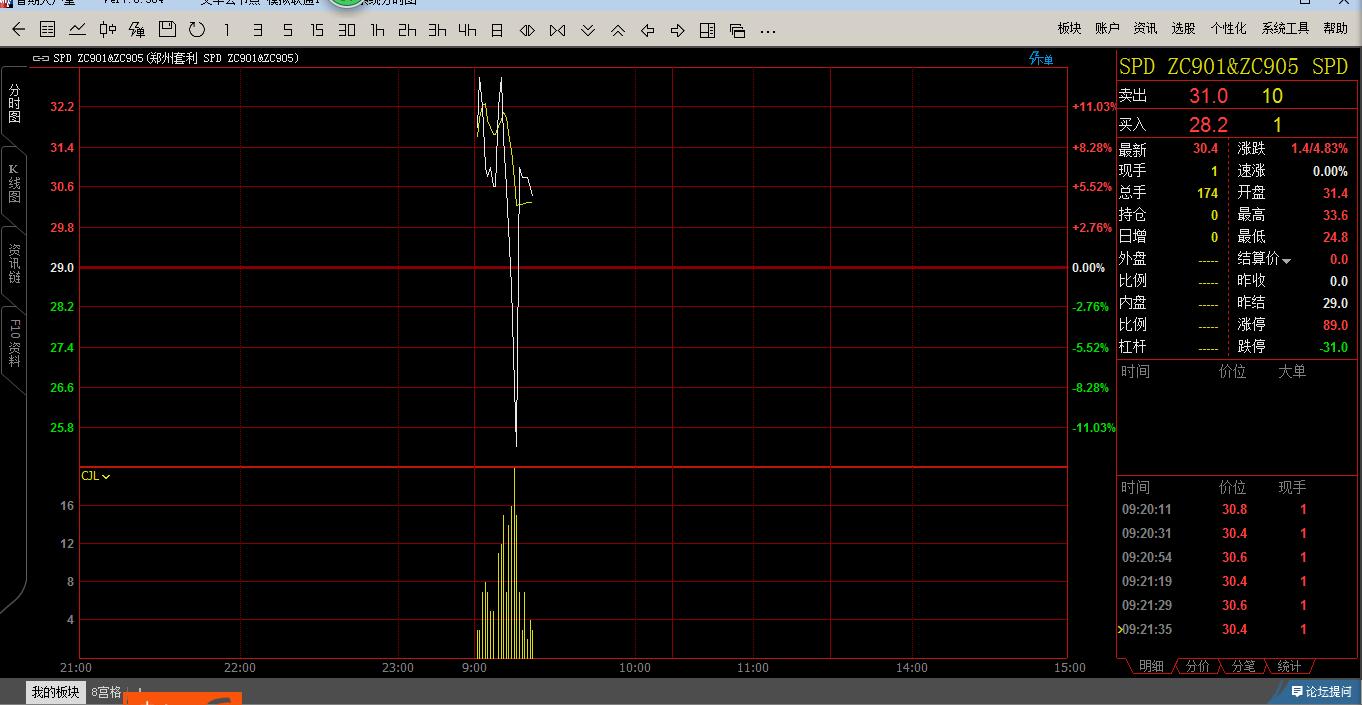Select the 15-minute period button
The width and height of the screenshot is (1362, 705).
tap(317, 30)
